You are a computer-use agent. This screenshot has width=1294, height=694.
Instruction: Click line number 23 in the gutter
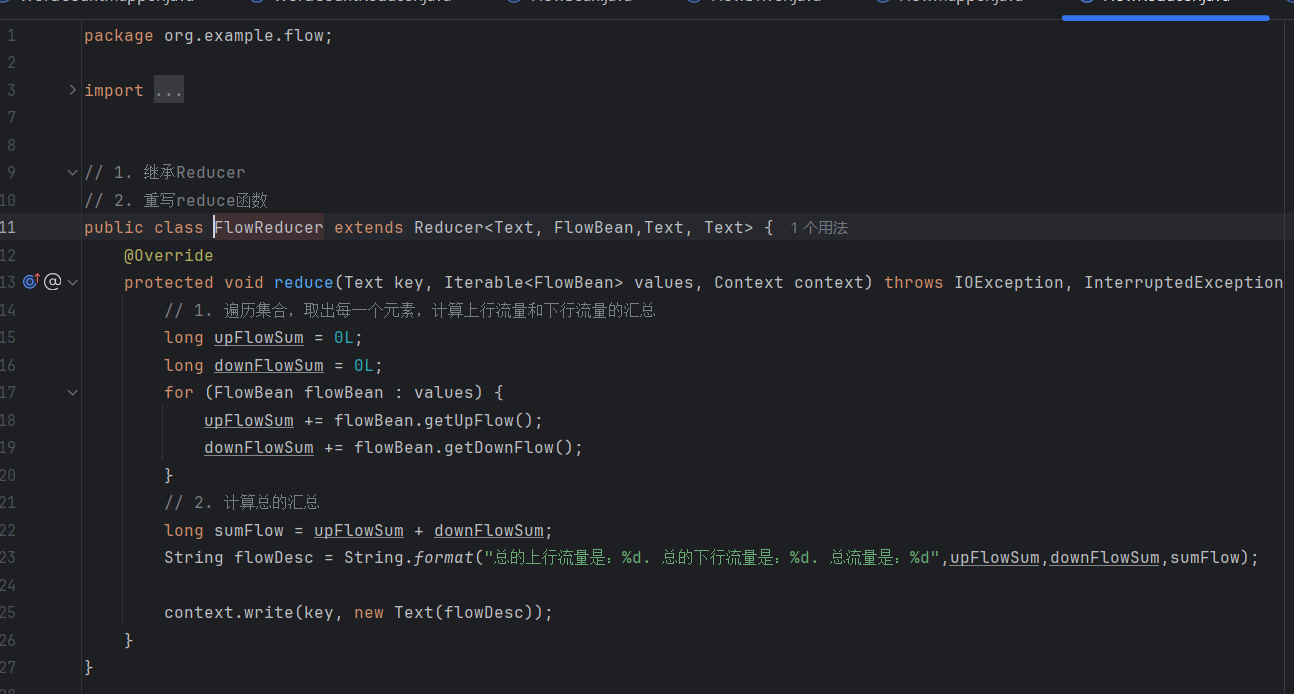point(10,557)
